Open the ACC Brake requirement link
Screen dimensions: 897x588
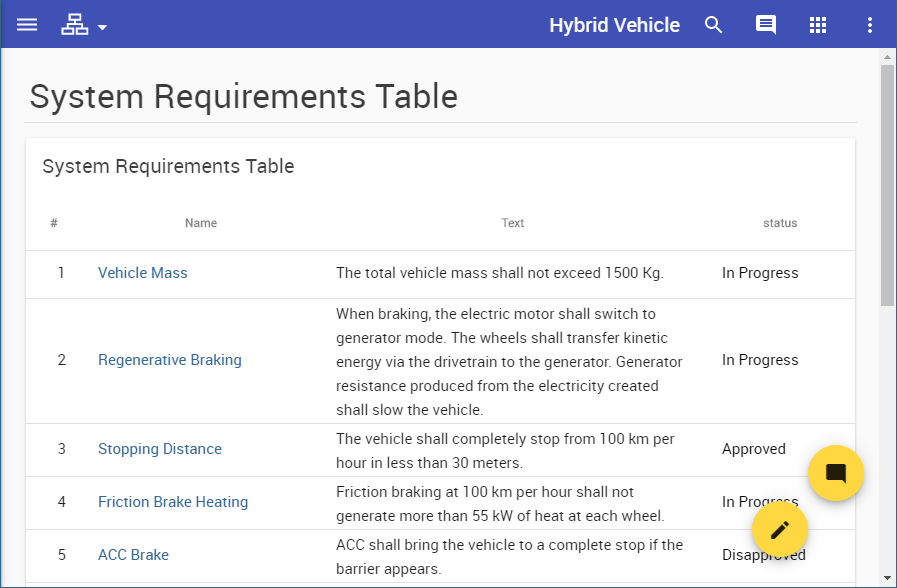point(133,555)
